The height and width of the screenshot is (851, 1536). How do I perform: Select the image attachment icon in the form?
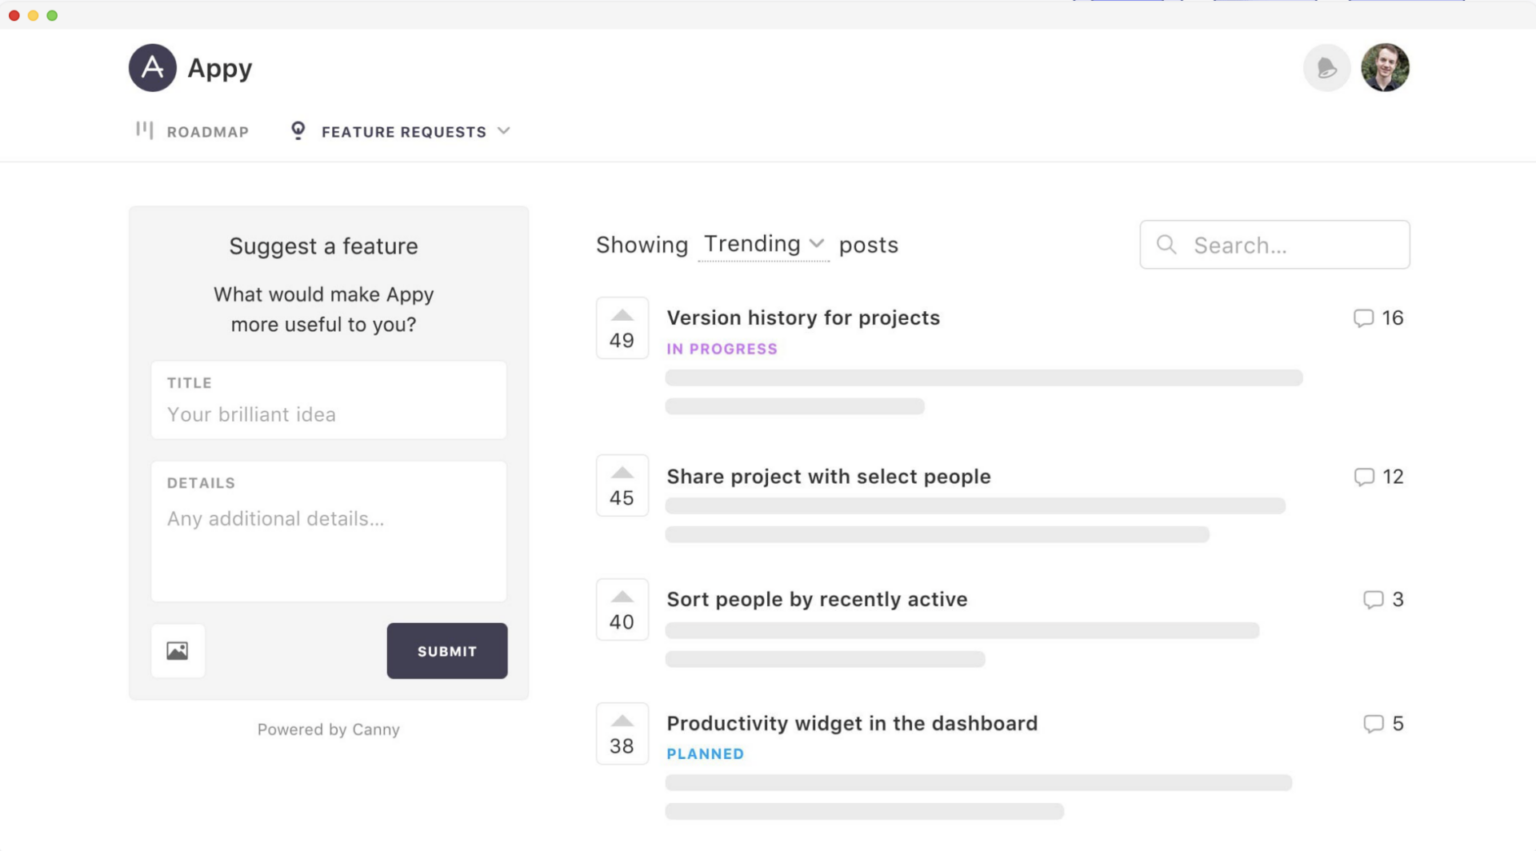click(177, 649)
